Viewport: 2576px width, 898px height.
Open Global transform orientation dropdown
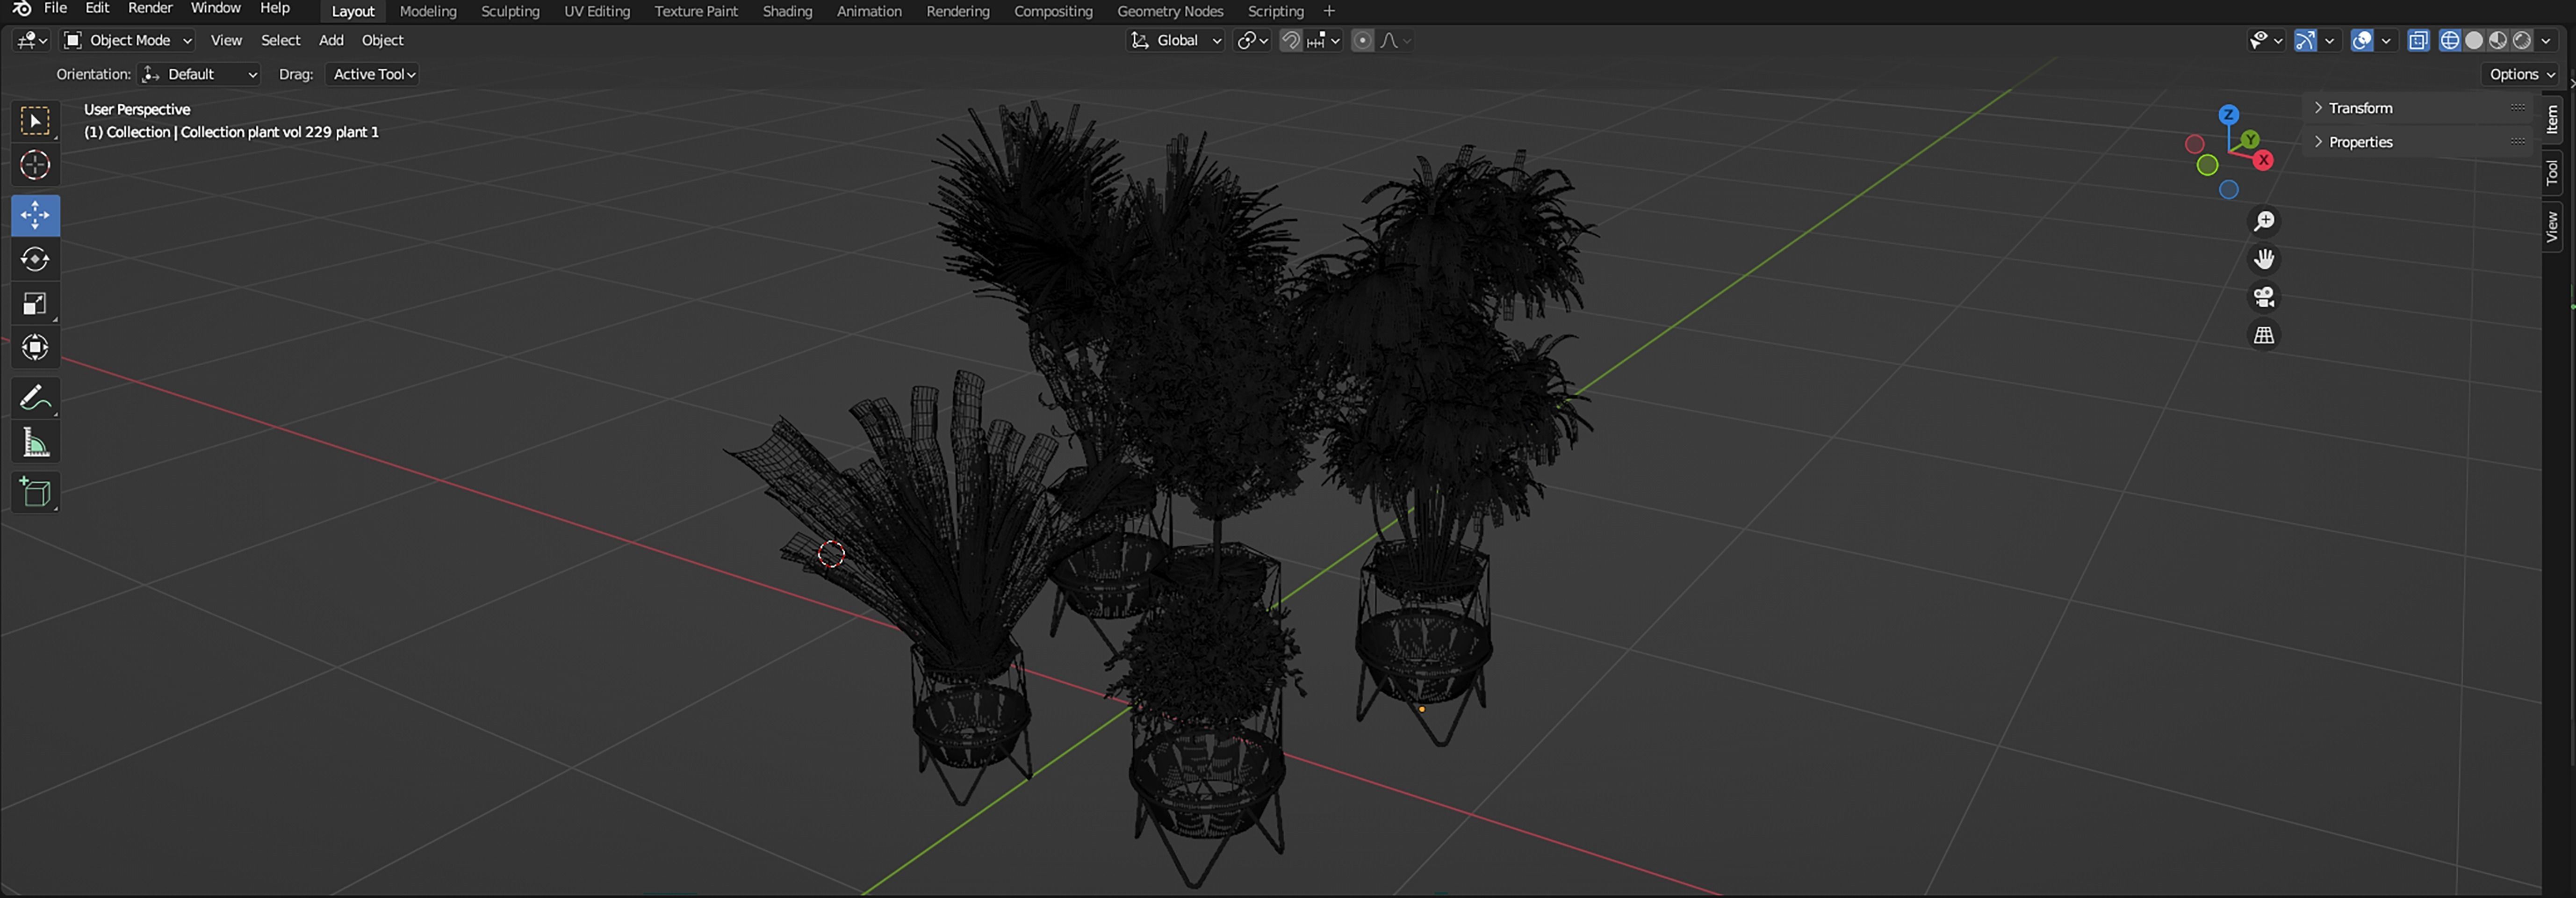point(1176,40)
